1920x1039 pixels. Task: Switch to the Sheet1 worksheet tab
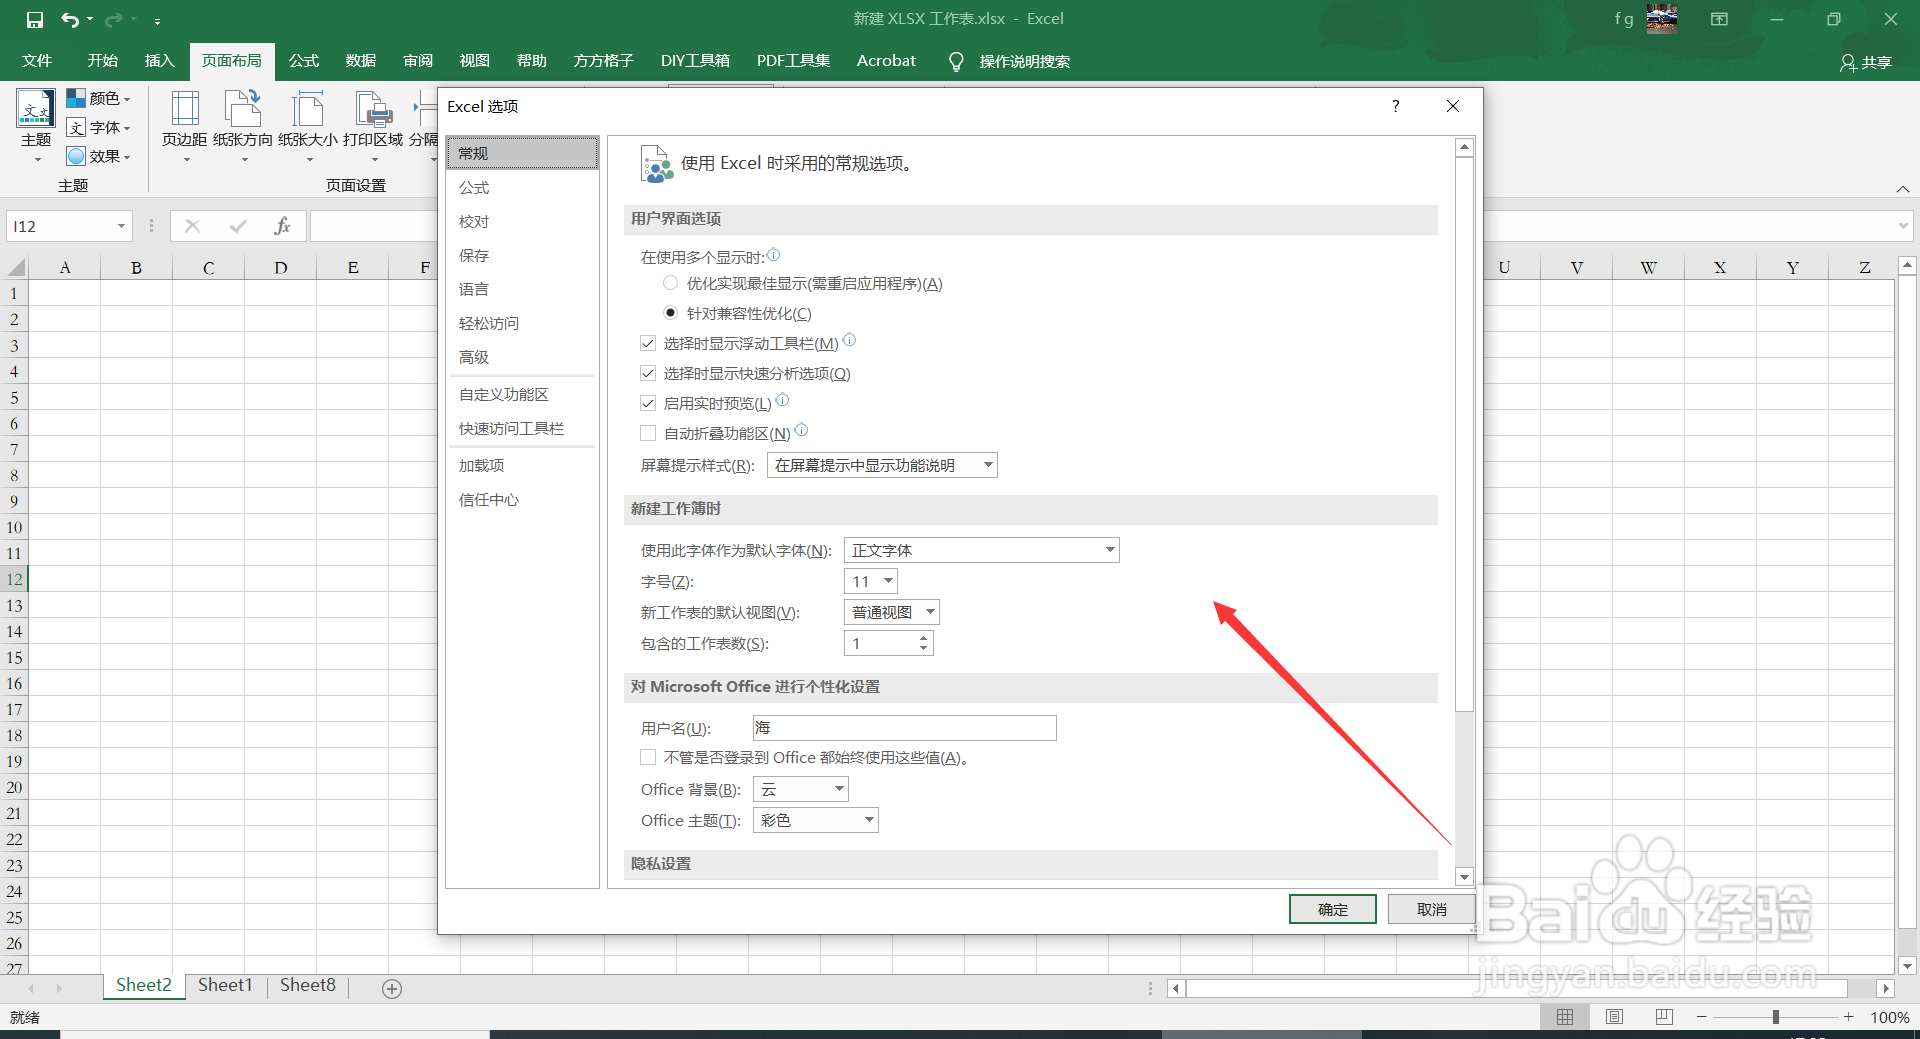tap(225, 985)
